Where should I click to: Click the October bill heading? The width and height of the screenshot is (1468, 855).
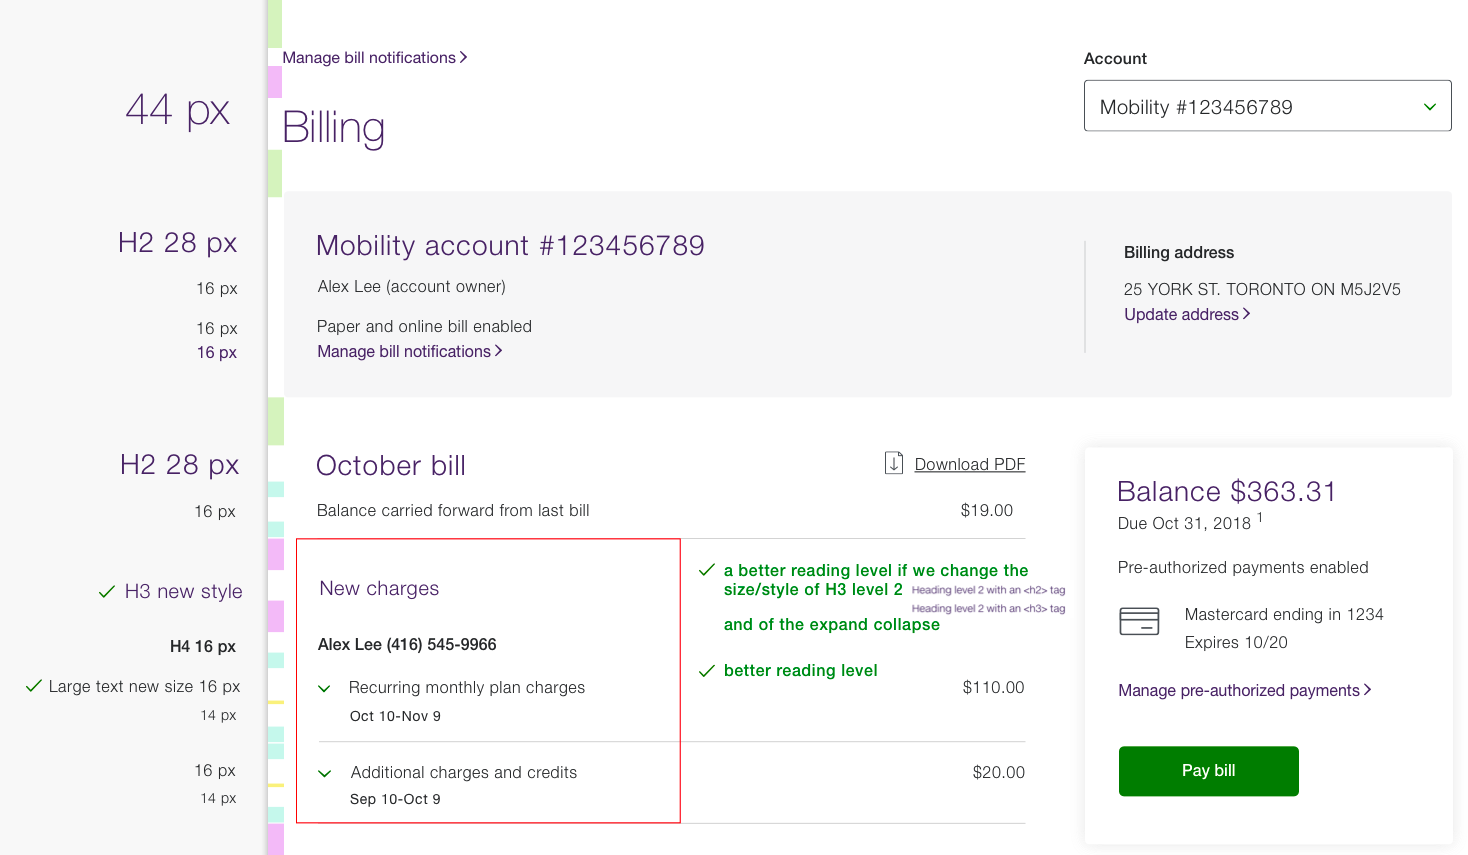[x=391, y=466]
